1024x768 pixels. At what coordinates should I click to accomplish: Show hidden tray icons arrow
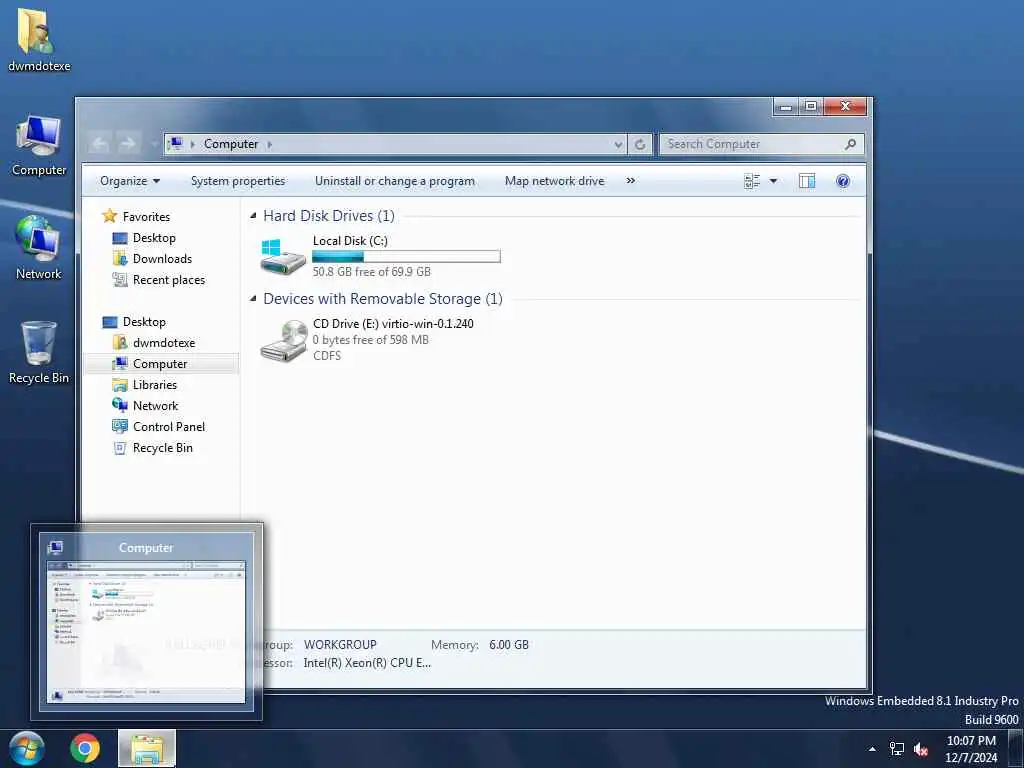[x=872, y=749]
